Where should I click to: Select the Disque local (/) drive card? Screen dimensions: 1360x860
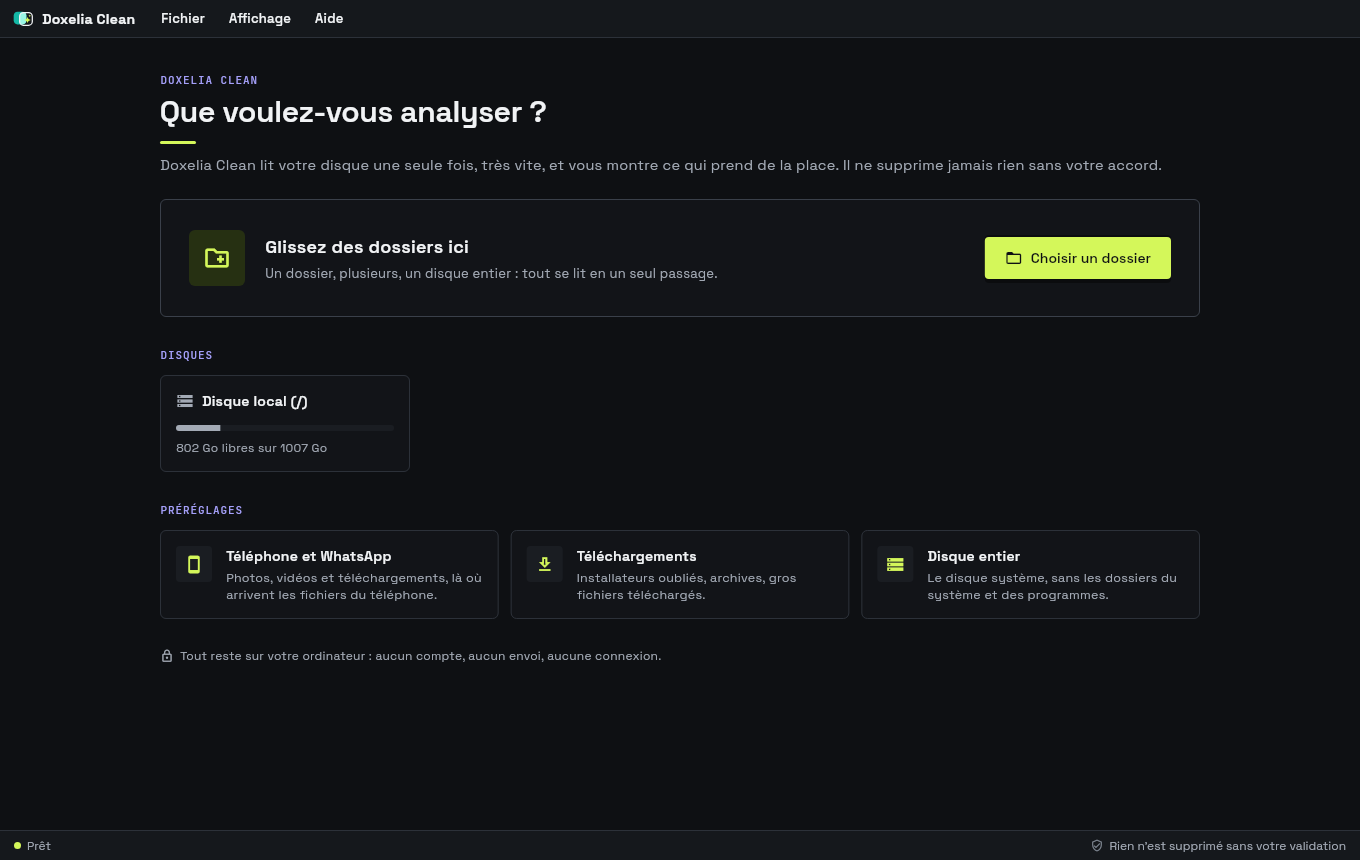(285, 423)
